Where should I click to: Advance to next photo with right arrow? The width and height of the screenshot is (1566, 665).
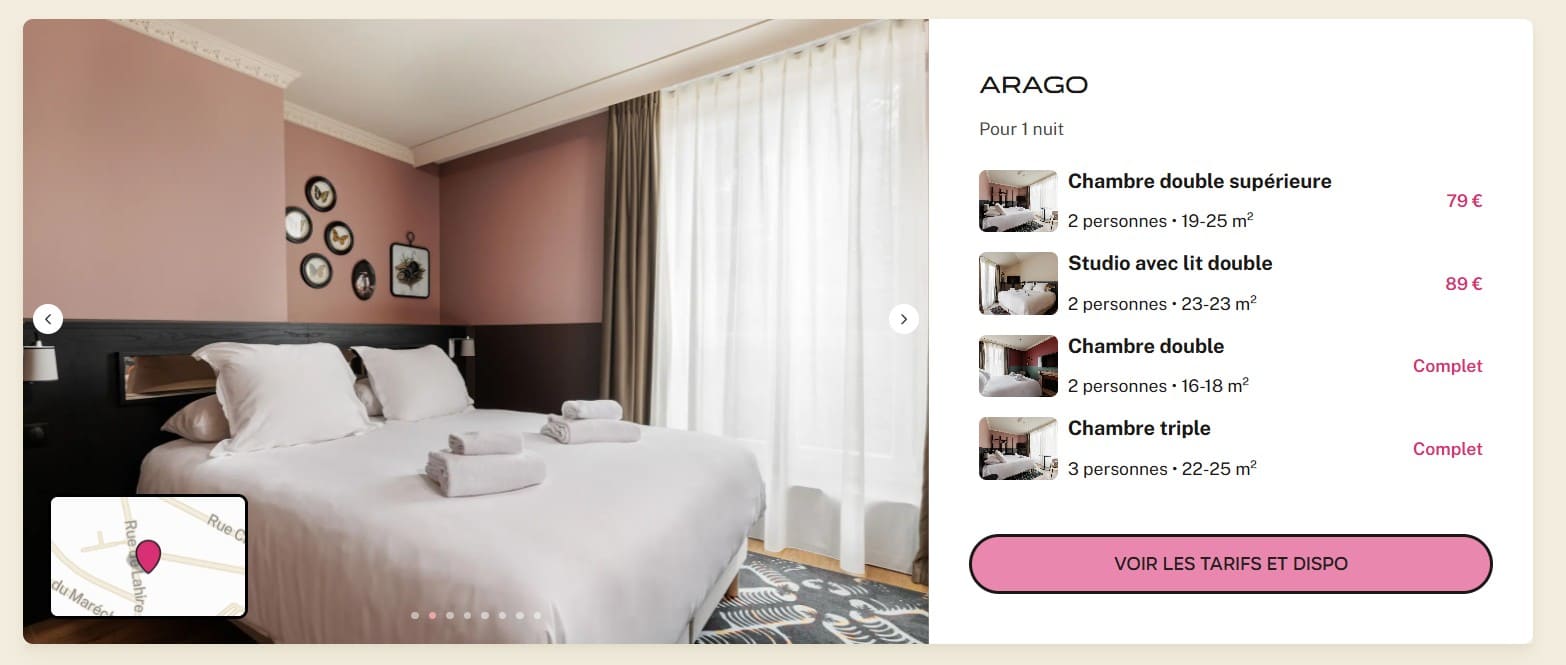tap(904, 319)
